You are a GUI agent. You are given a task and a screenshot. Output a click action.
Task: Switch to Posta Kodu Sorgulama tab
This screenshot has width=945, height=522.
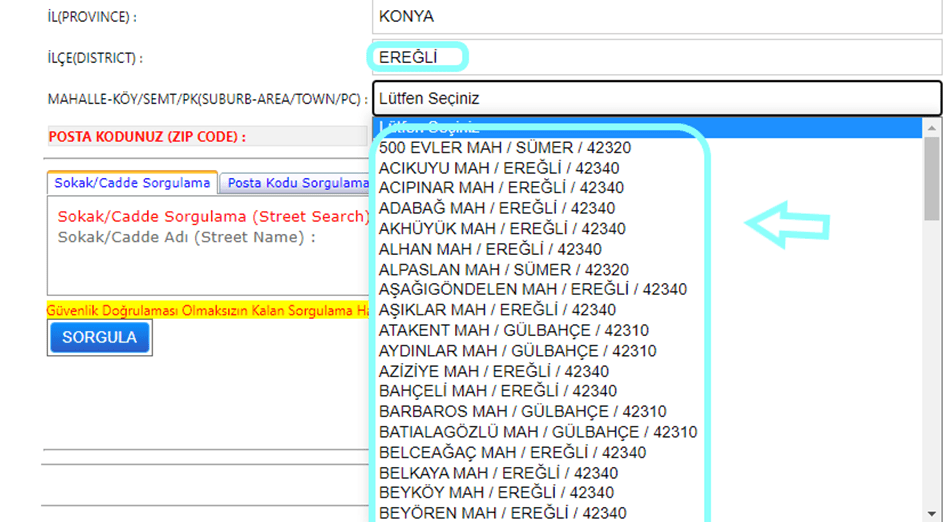pos(296,183)
